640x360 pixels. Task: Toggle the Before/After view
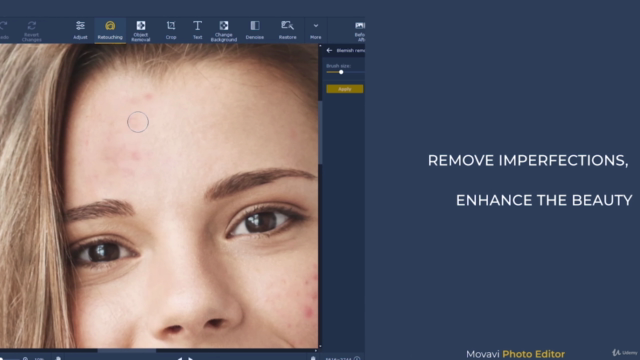tap(360, 31)
